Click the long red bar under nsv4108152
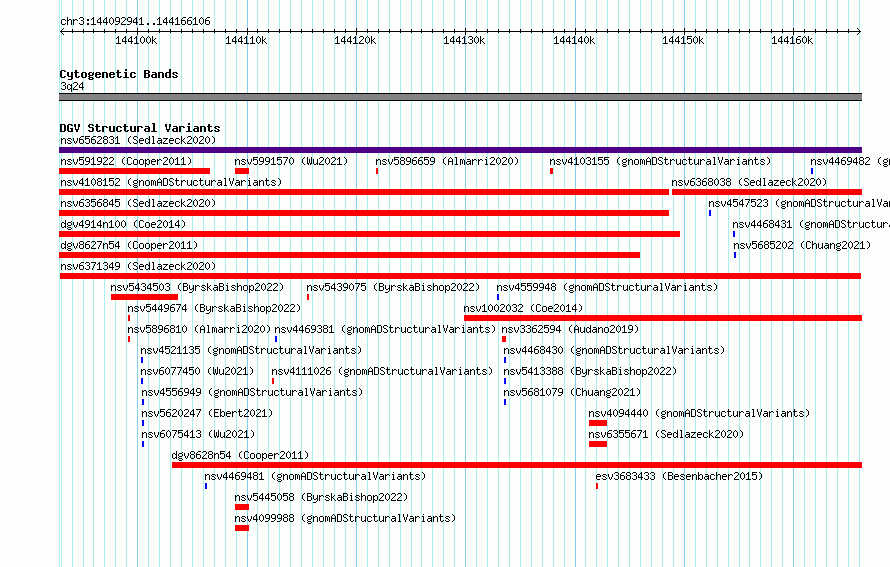The width and height of the screenshot is (890, 567). [x=364, y=192]
